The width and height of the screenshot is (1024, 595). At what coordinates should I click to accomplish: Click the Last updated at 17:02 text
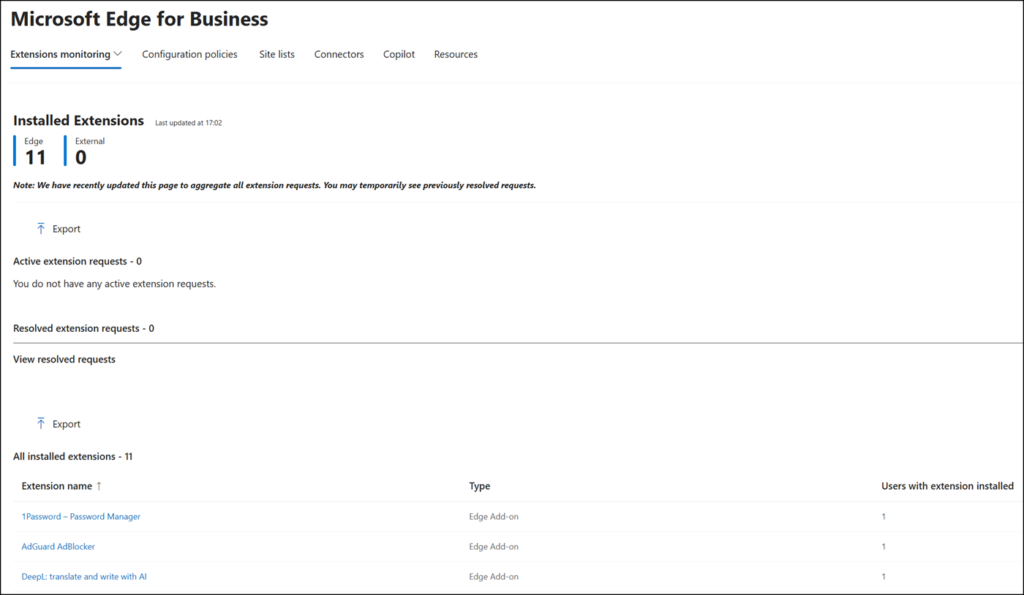[x=189, y=123]
